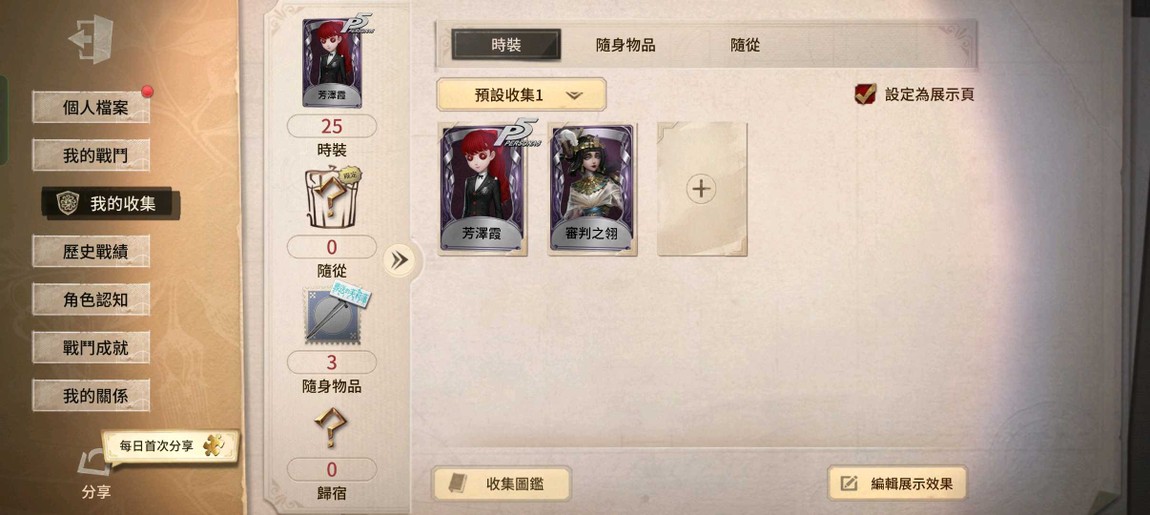Select the 芳澤霞 costume portrait in sidebar

(332, 63)
